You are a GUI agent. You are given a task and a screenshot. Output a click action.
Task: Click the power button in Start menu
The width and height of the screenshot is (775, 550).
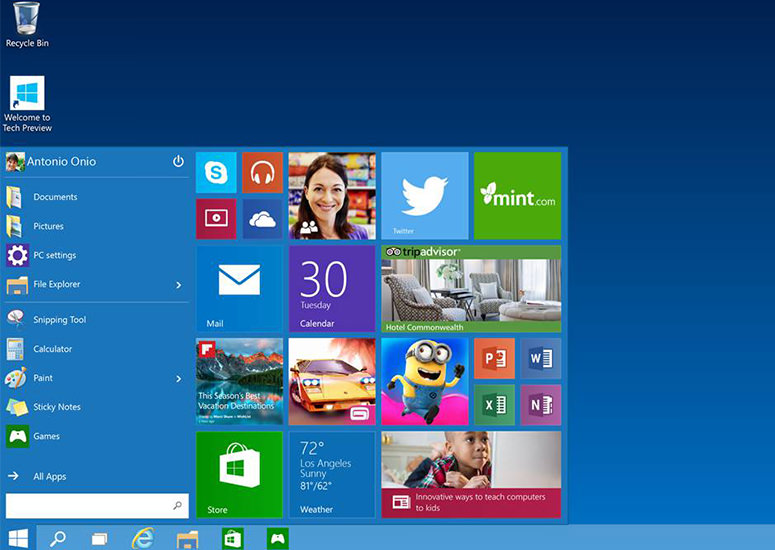tap(178, 161)
